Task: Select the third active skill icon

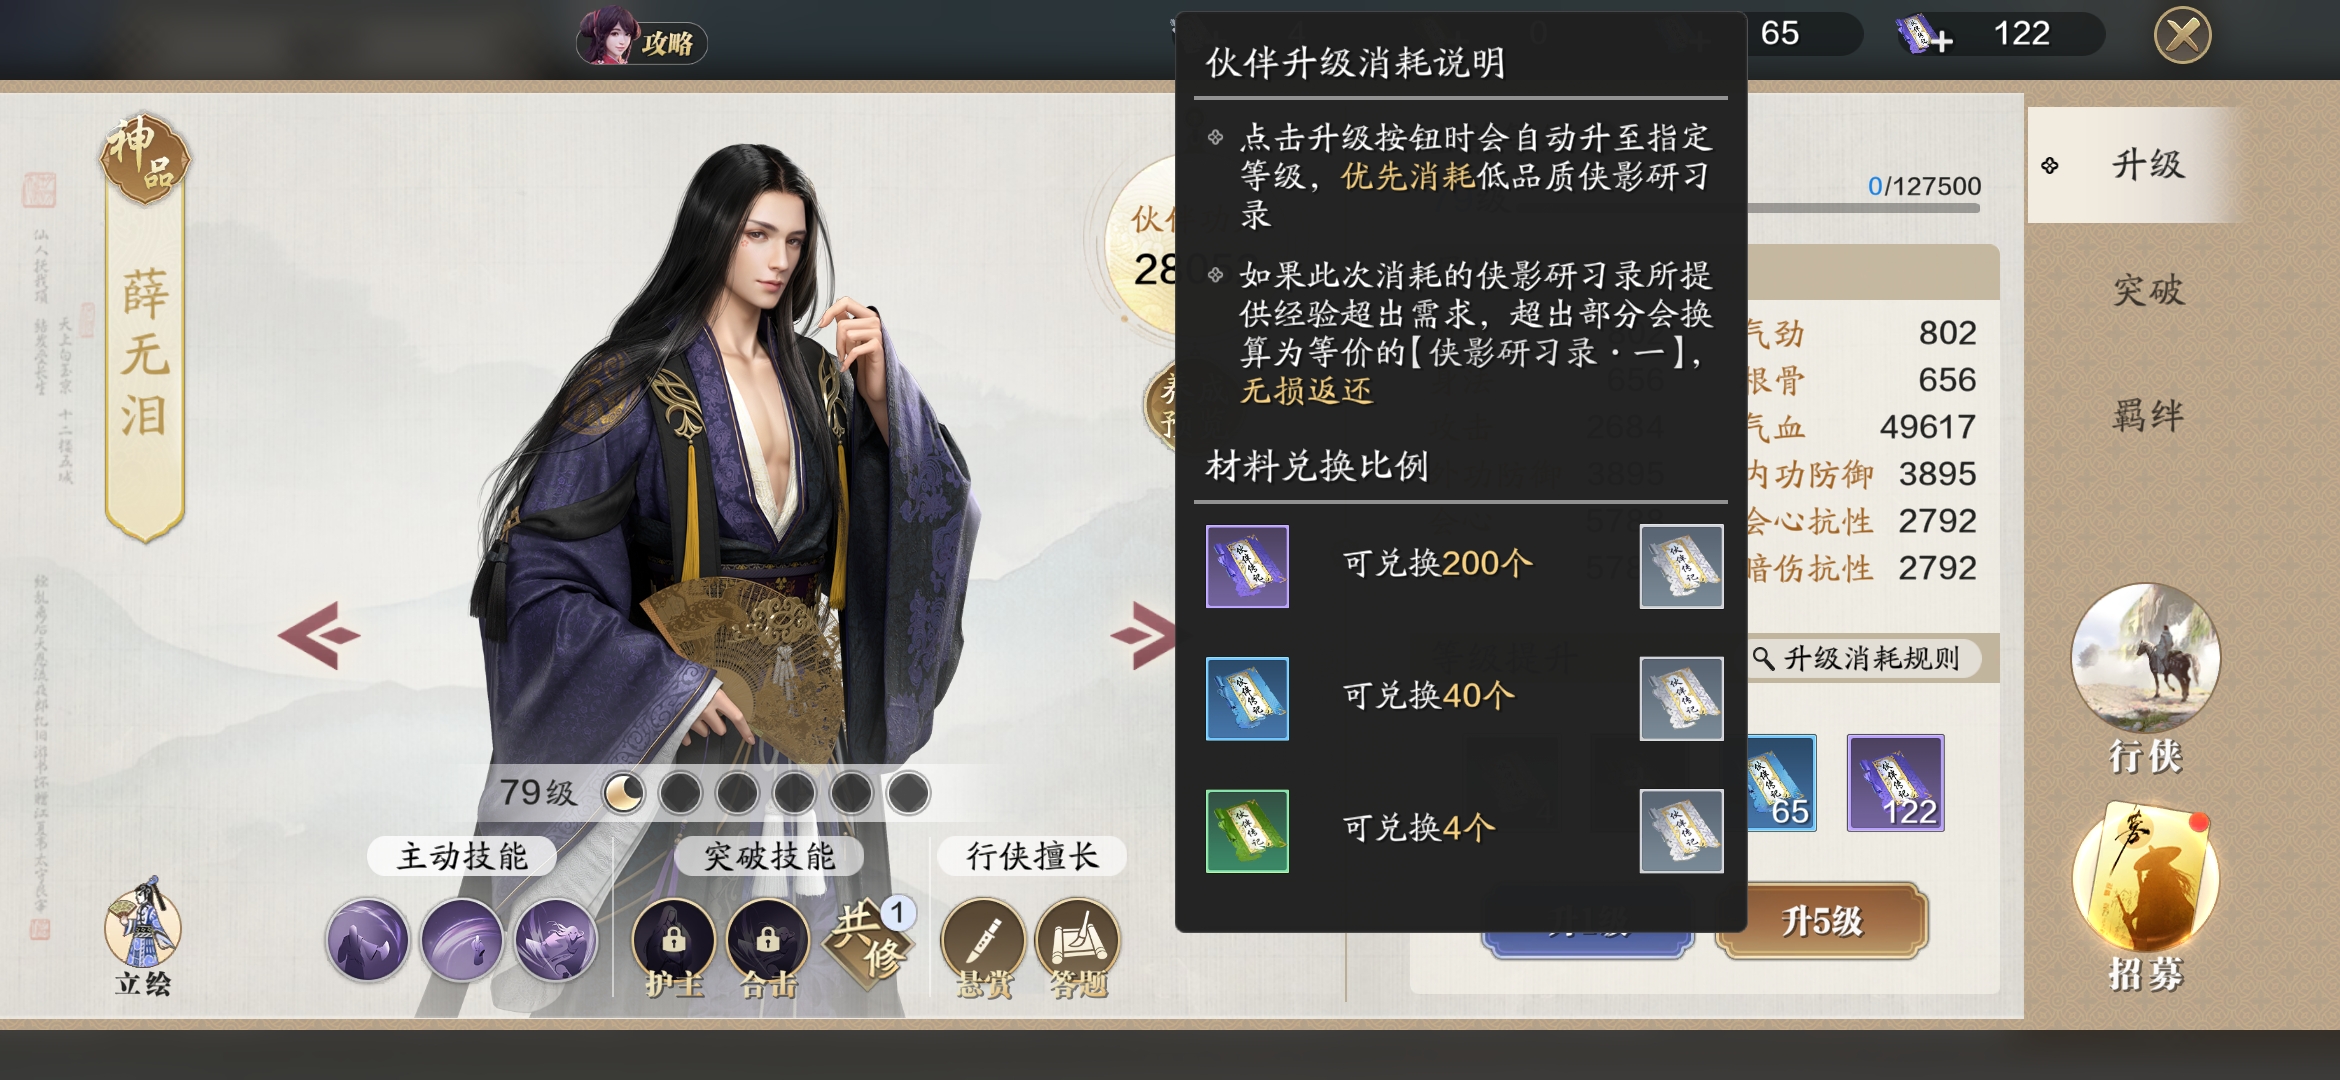Action: pyautogui.click(x=555, y=940)
